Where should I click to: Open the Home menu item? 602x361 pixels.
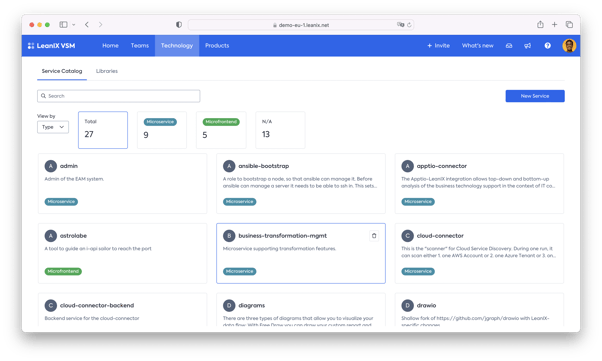(110, 46)
